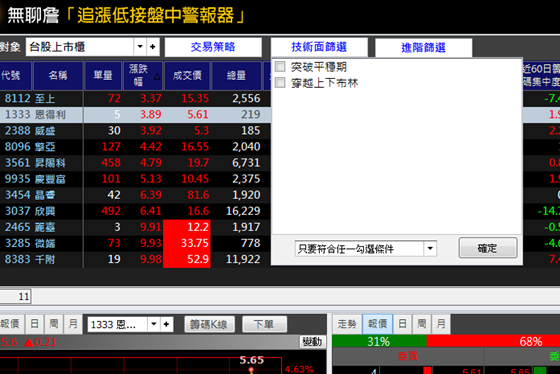Viewport: 560px width, 374px height.
Task: Switch left chart to 日 tab
Action: coord(34,324)
